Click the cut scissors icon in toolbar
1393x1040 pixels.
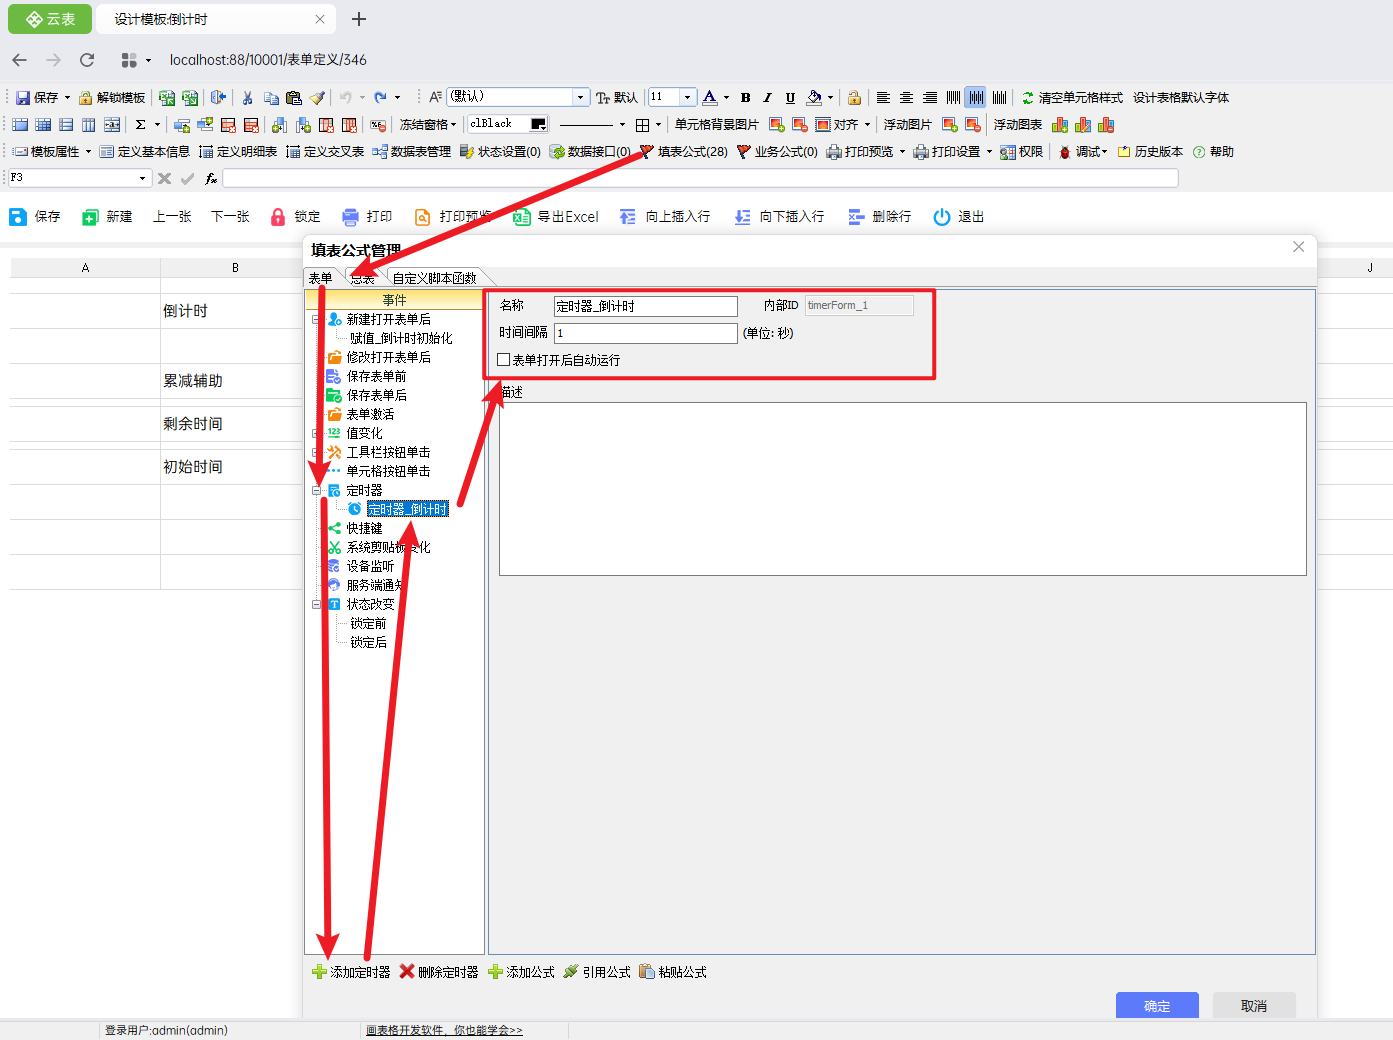pos(247,98)
